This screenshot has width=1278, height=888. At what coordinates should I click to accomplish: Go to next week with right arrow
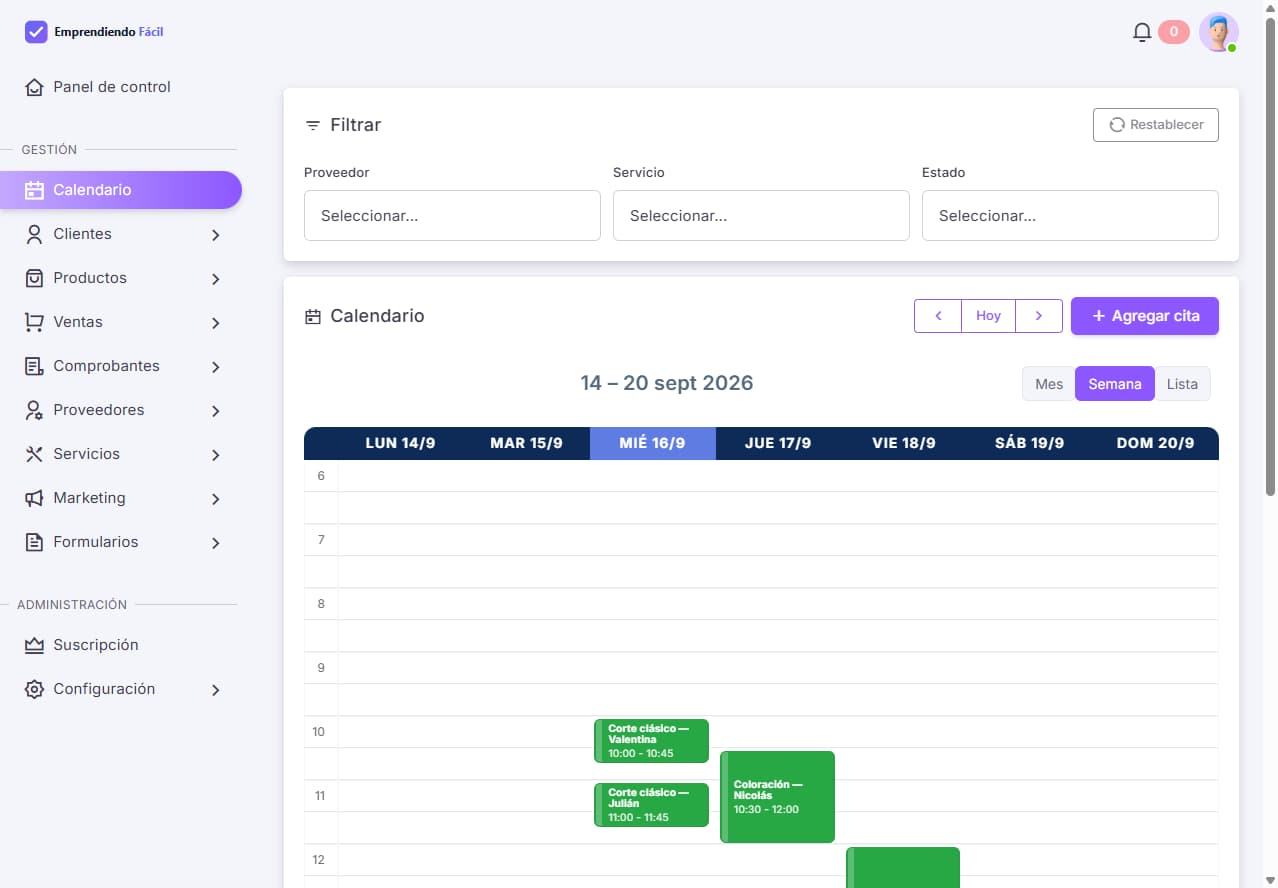[x=1039, y=316]
